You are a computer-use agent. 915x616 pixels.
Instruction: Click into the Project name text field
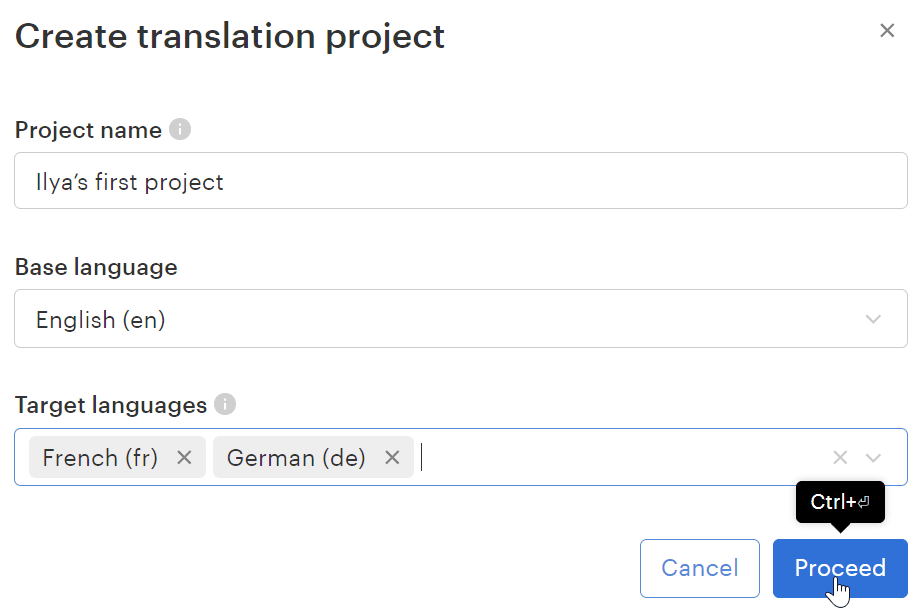(x=460, y=181)
